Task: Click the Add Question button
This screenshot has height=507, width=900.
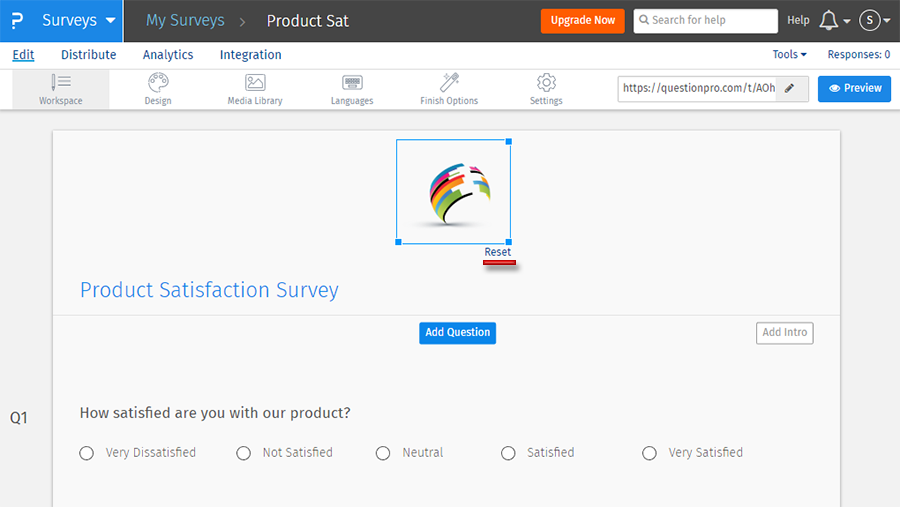Action: tap(457, 333)
